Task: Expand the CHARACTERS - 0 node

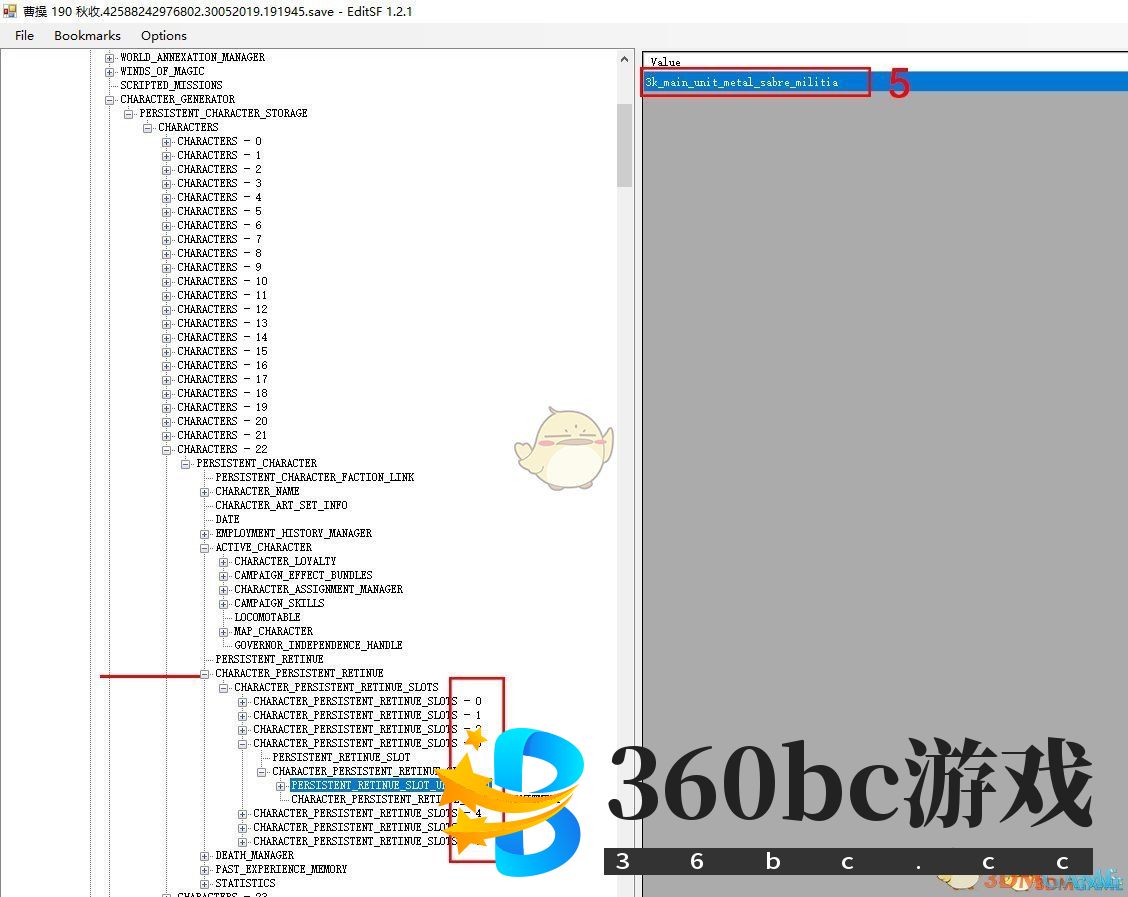Action: [x=167, y=142]
